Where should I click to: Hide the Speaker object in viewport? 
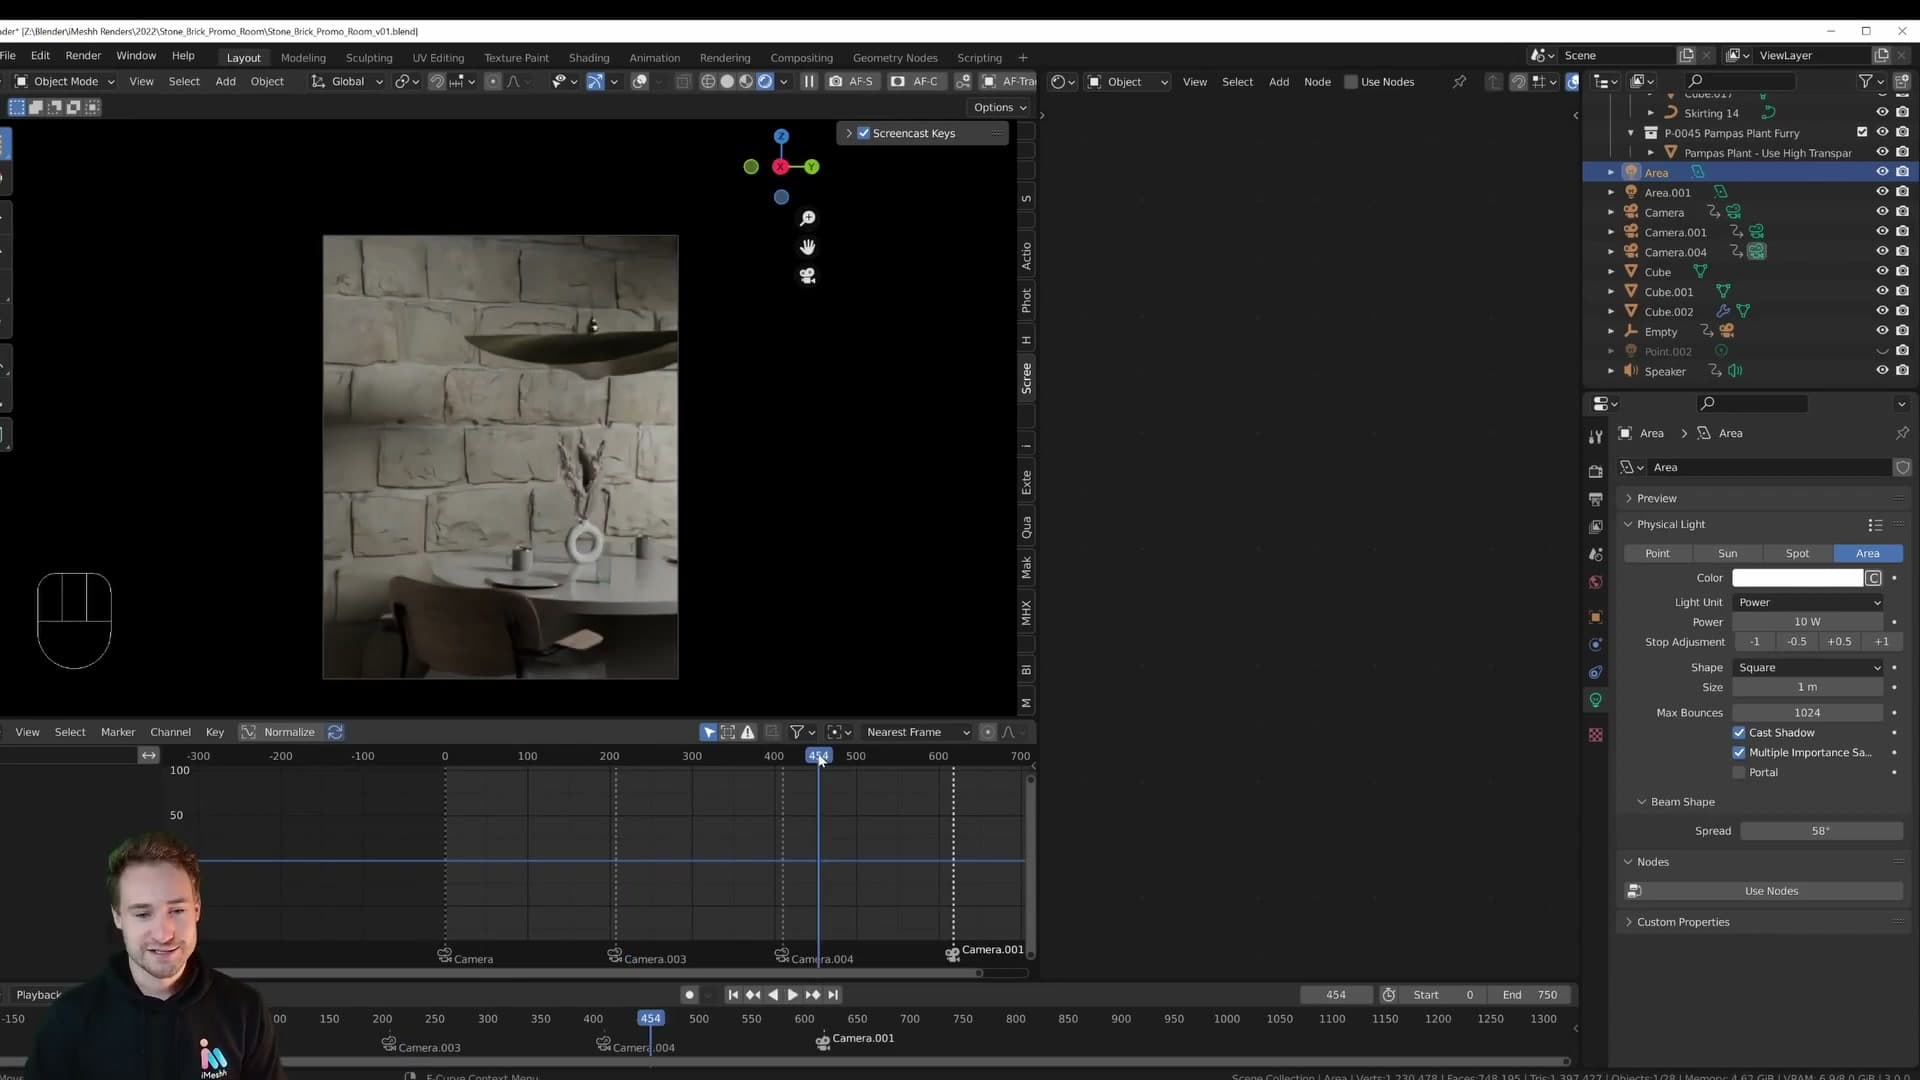coord(1882,371)
